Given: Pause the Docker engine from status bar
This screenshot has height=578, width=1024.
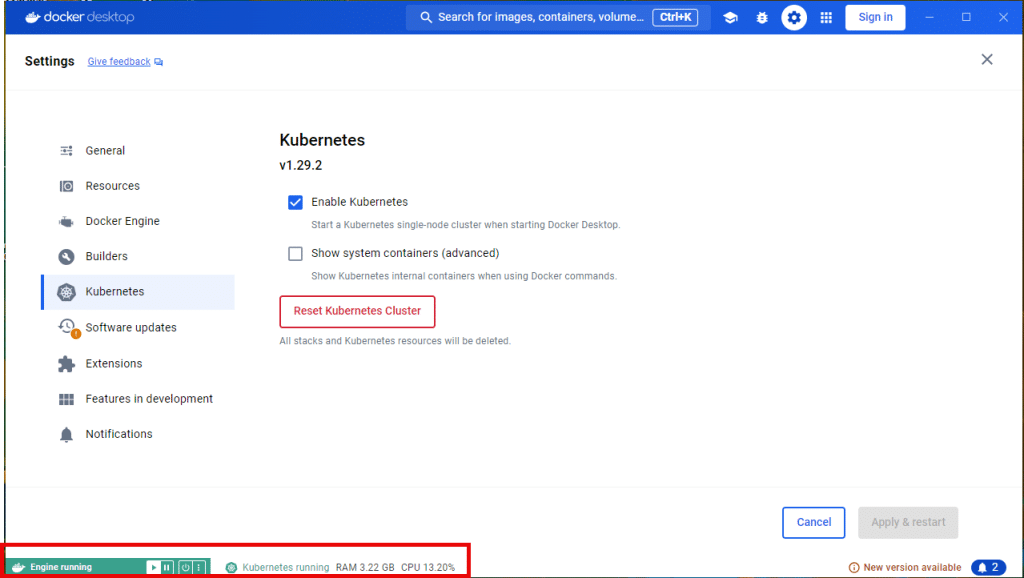Looking at the screenshot, I should coord(167,567).
